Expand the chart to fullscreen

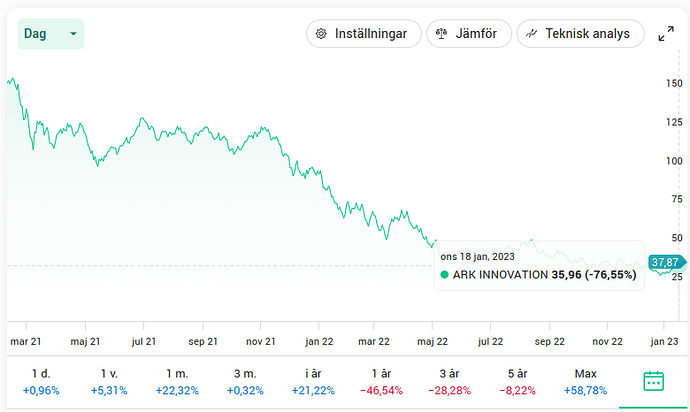coord(666,34)
